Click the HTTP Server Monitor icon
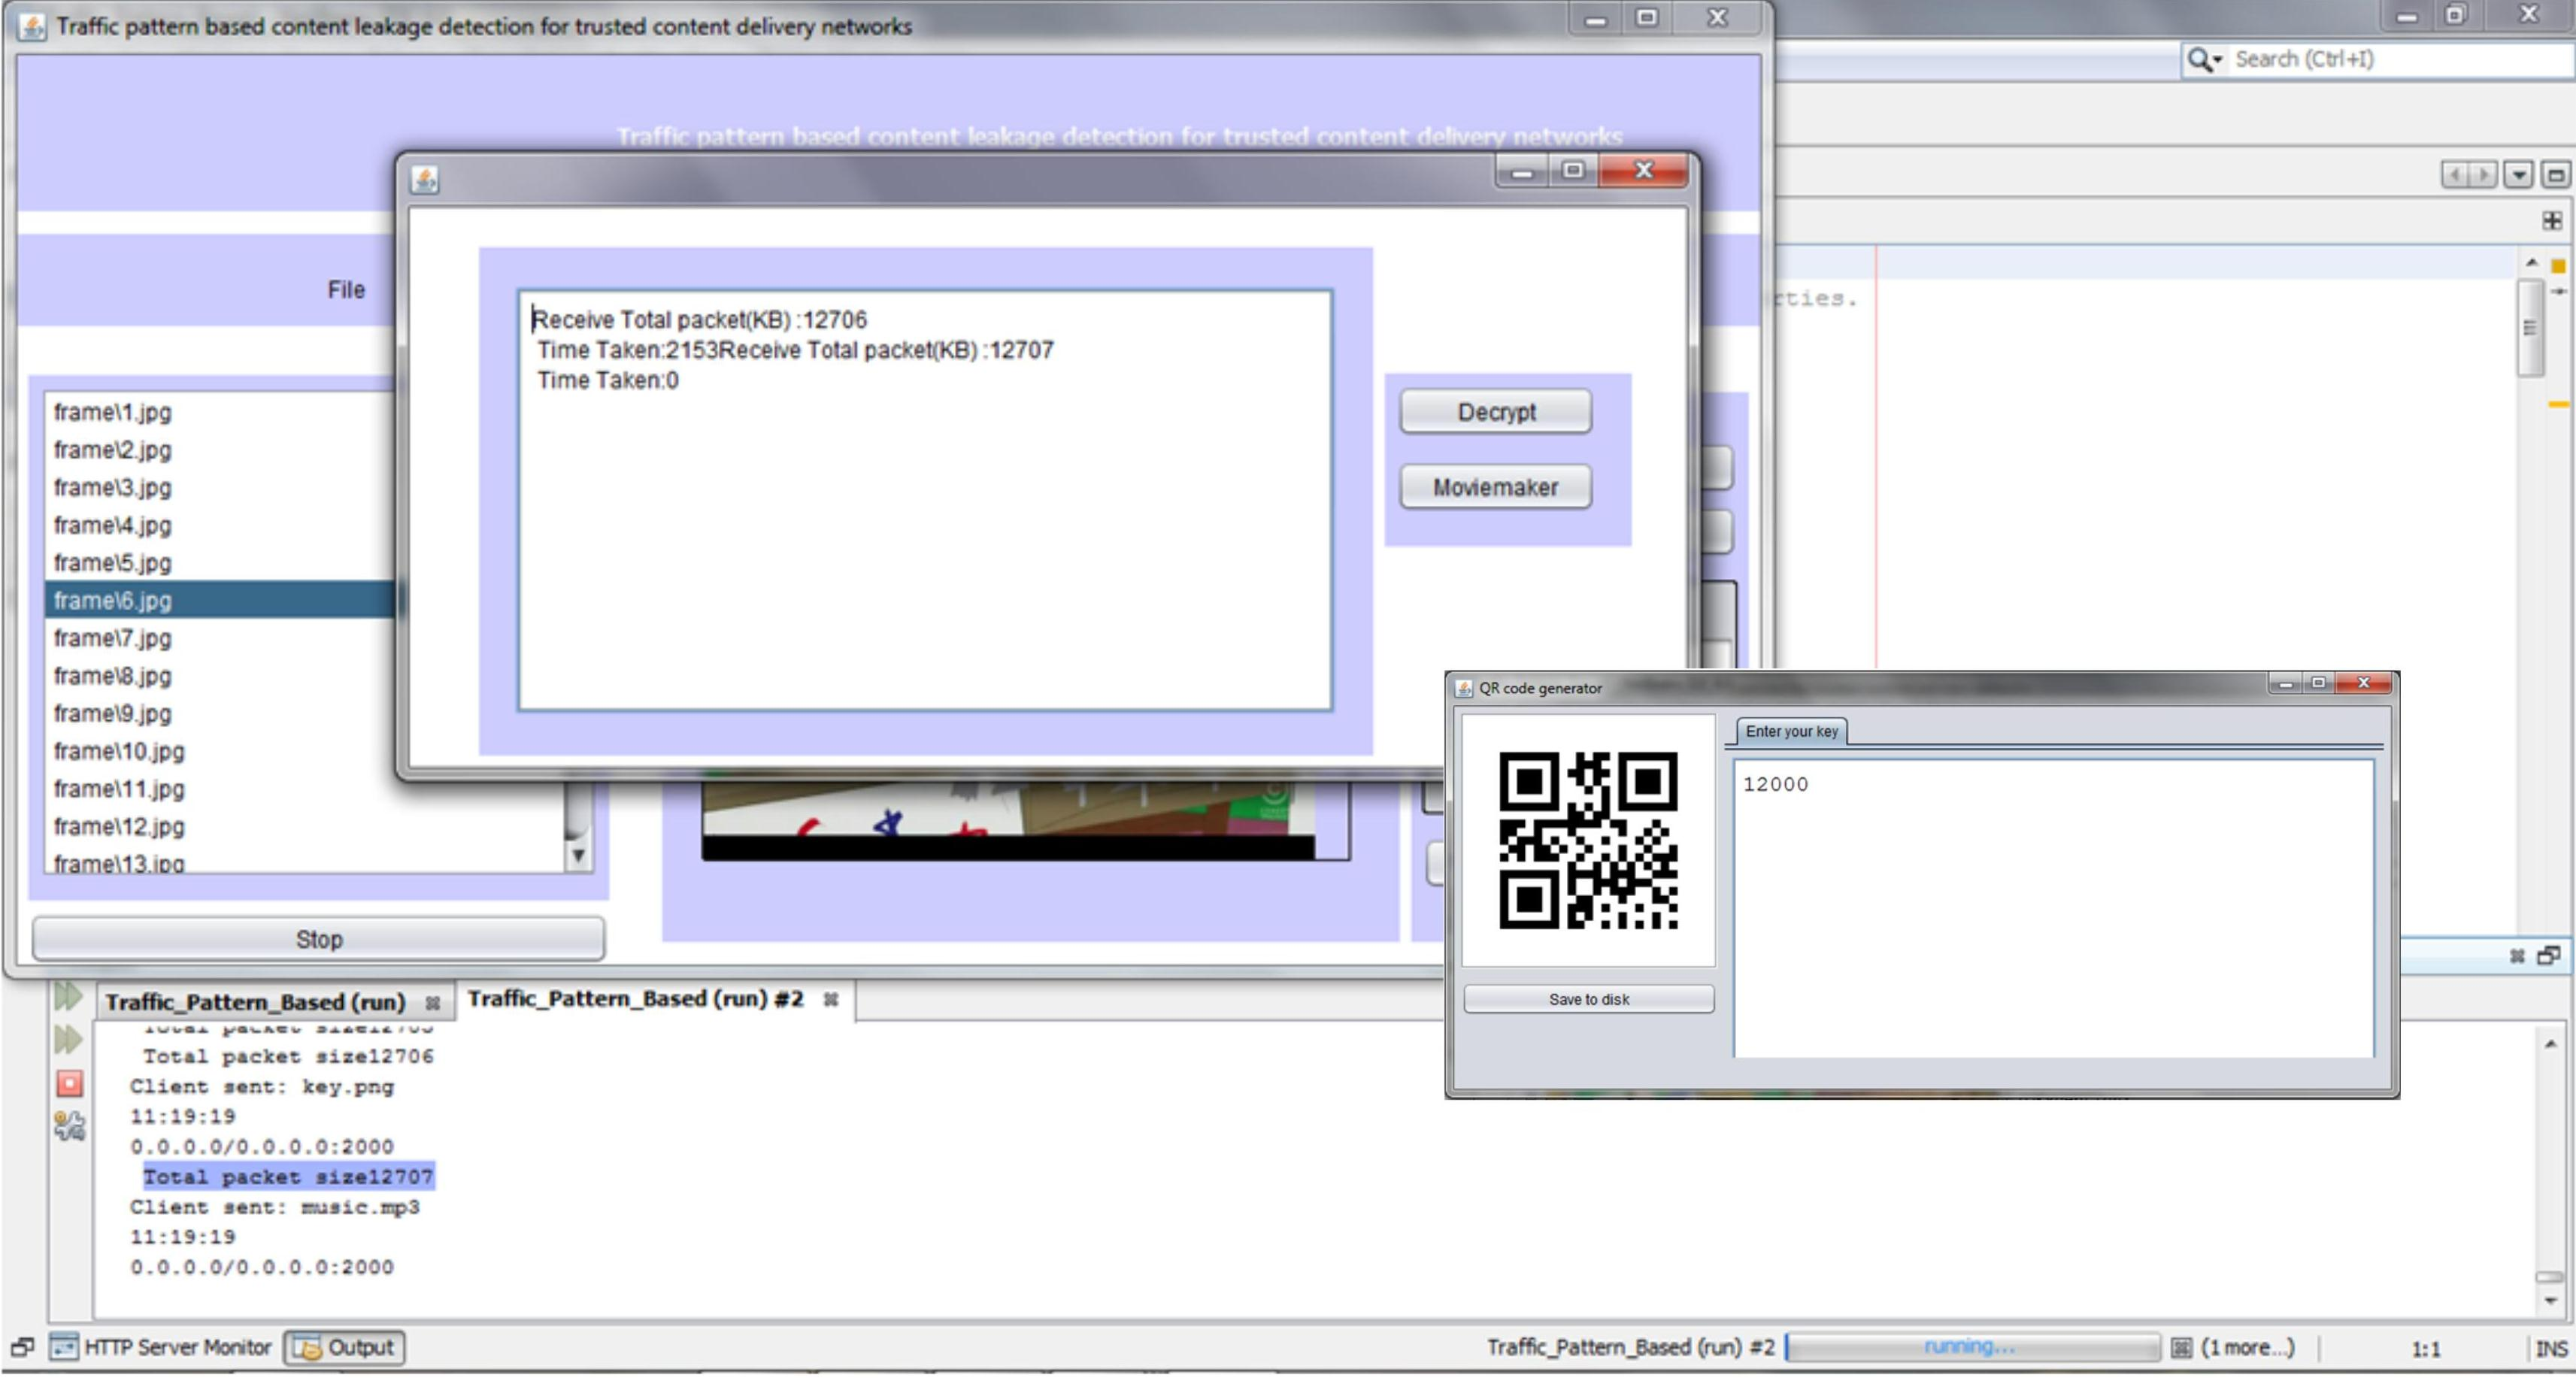The width and height of the screenshot is (2576, 1378). click(x=64, y=1347)
